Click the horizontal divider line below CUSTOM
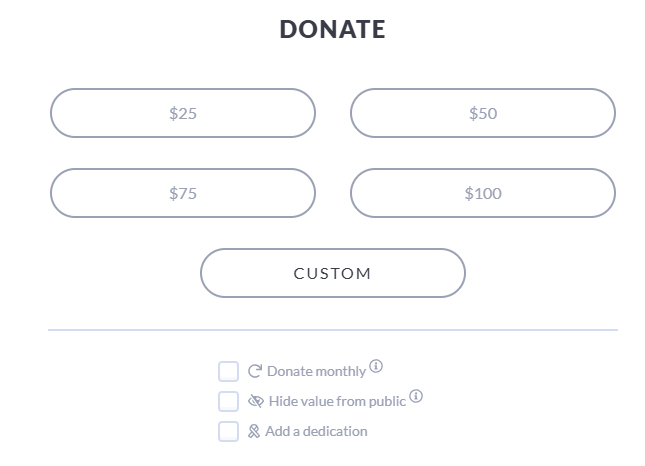 point(333,330)
